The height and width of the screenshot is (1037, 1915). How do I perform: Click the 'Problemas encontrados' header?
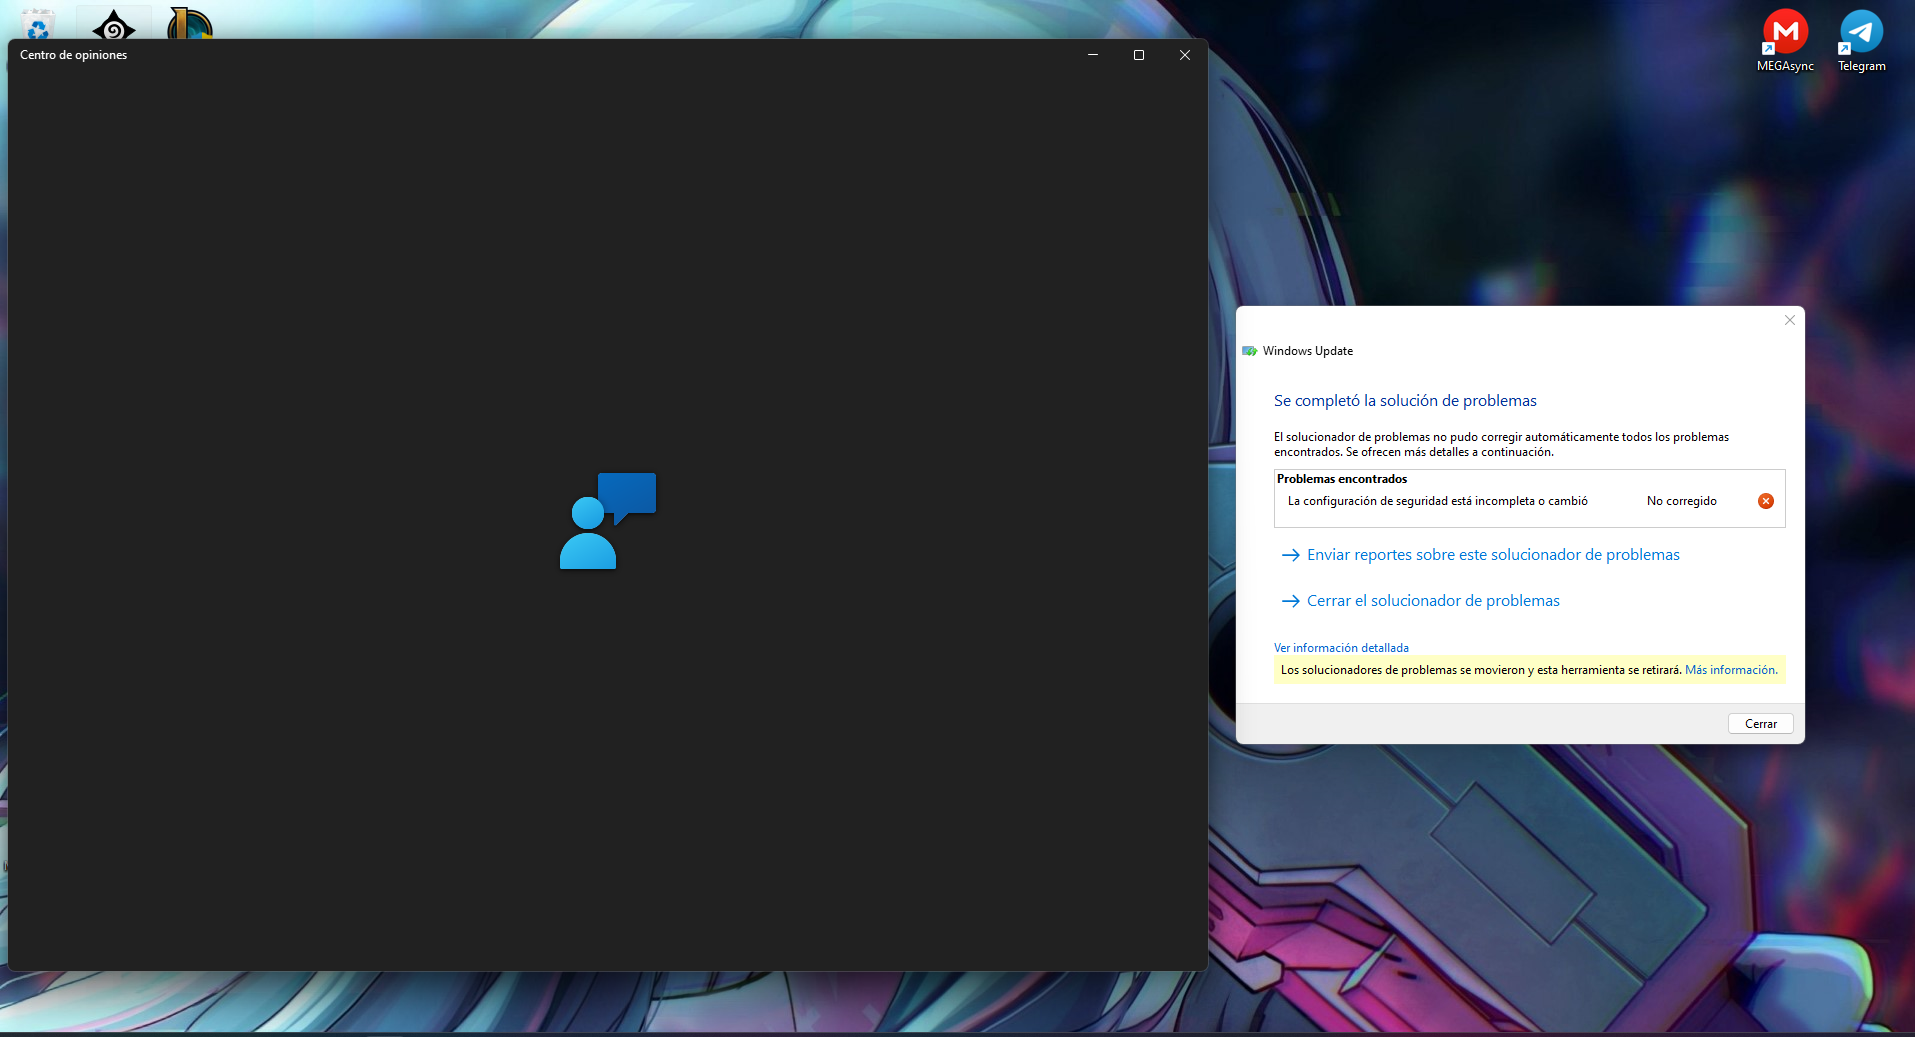tap(1342, 479)
